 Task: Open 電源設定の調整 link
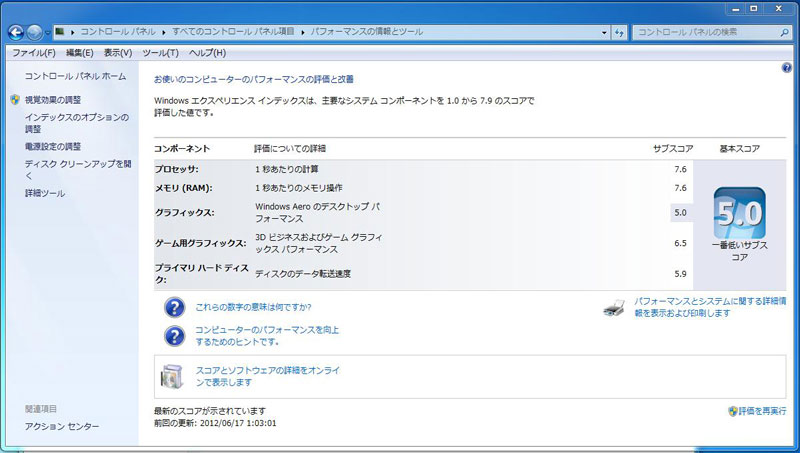tap(53, 147)
